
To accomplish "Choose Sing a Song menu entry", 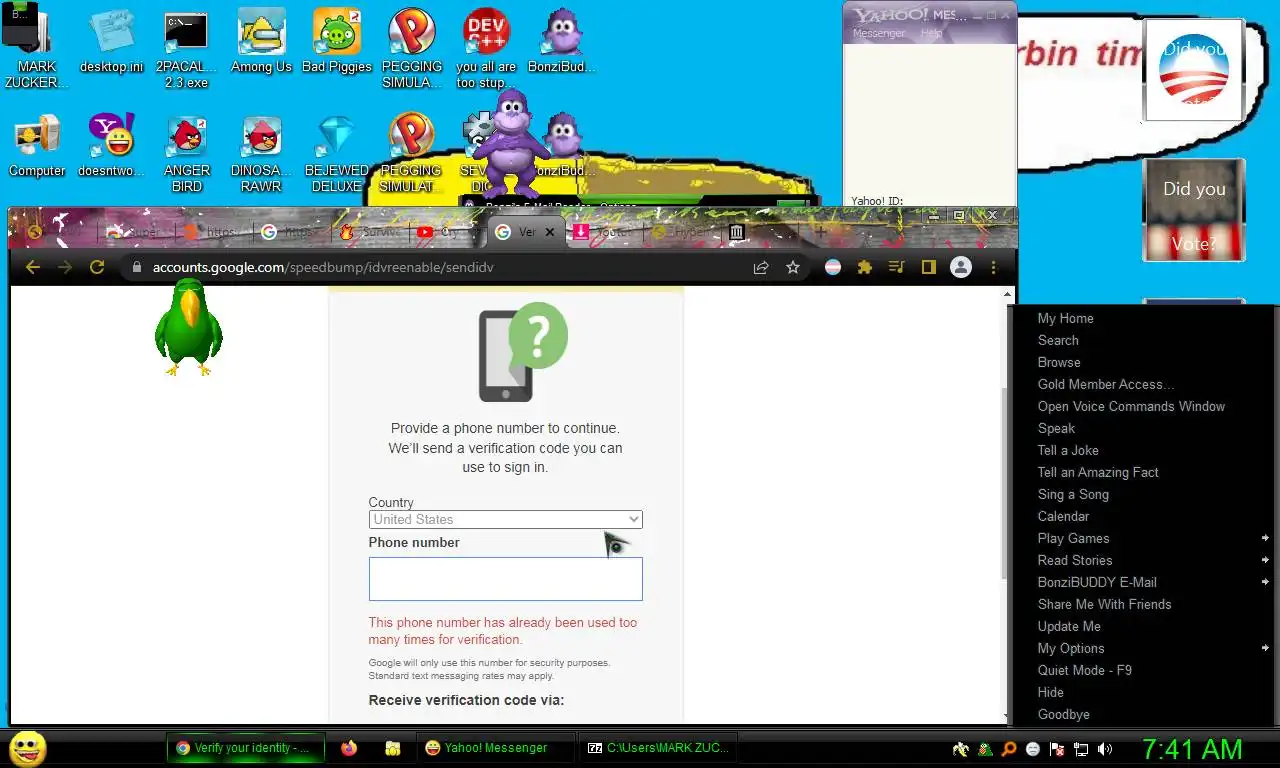I will tap(1073, 494).
